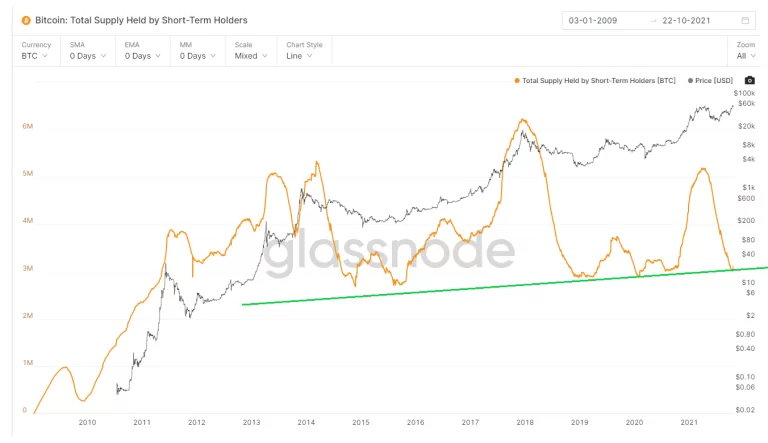The width and height of the screenshot is (768, 443).
Task: Expand the SMA 0 Days dropdown
Action: 87,51
